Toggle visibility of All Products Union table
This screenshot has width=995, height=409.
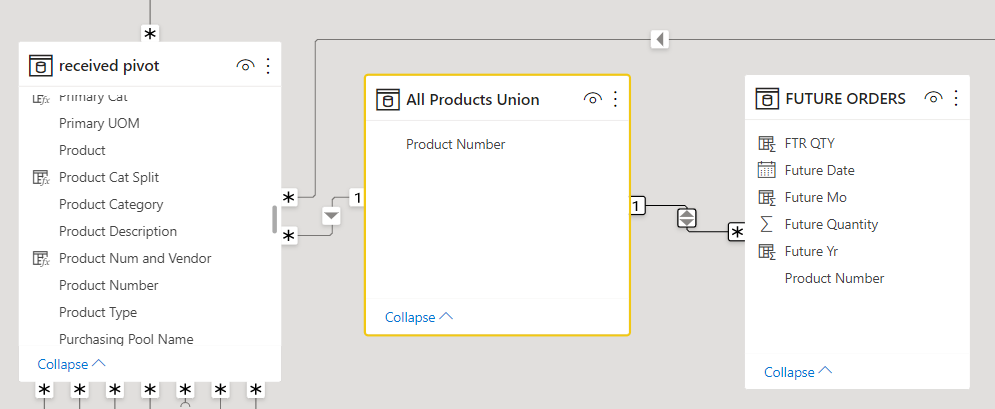pos(592,99)
